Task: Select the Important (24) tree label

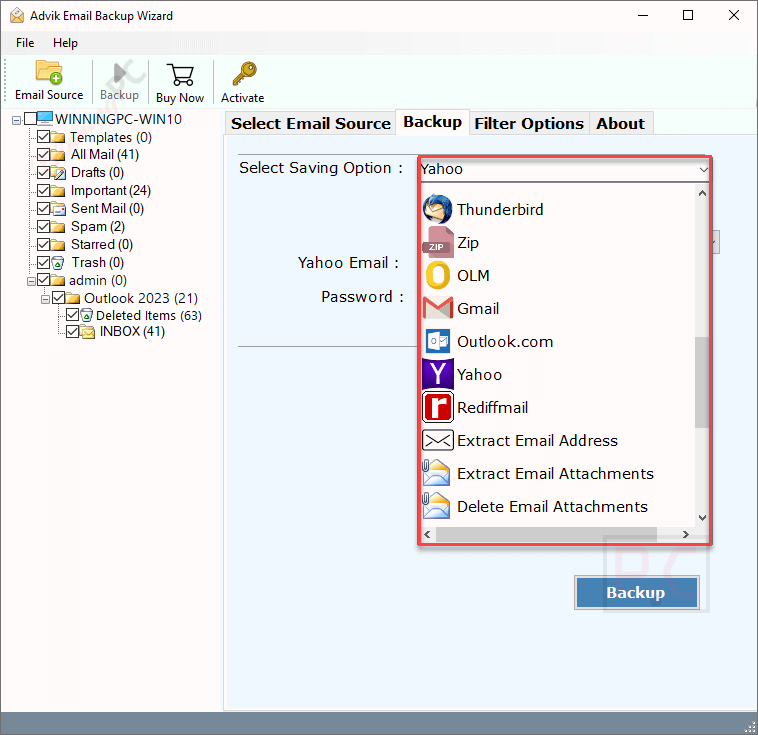Action: coord(111,191)
